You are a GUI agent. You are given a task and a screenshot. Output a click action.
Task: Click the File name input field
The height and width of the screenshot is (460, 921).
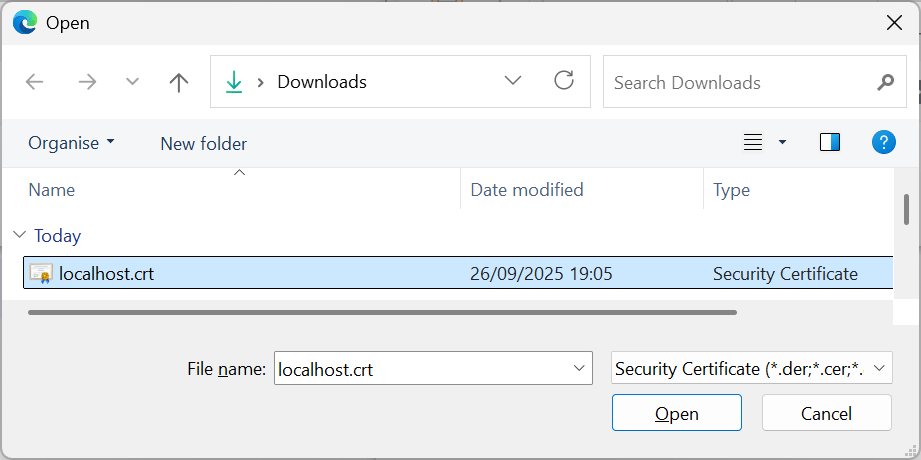coord(420,368)
